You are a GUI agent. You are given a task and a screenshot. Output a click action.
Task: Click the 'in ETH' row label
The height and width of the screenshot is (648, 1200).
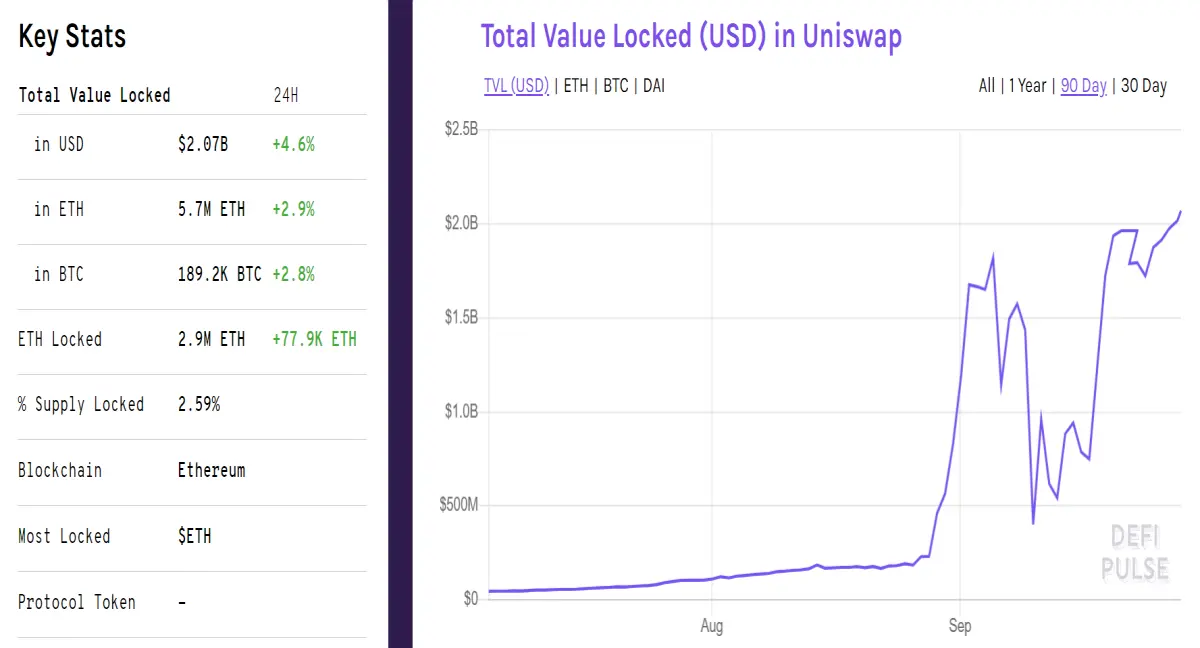[x=59, y=209]
